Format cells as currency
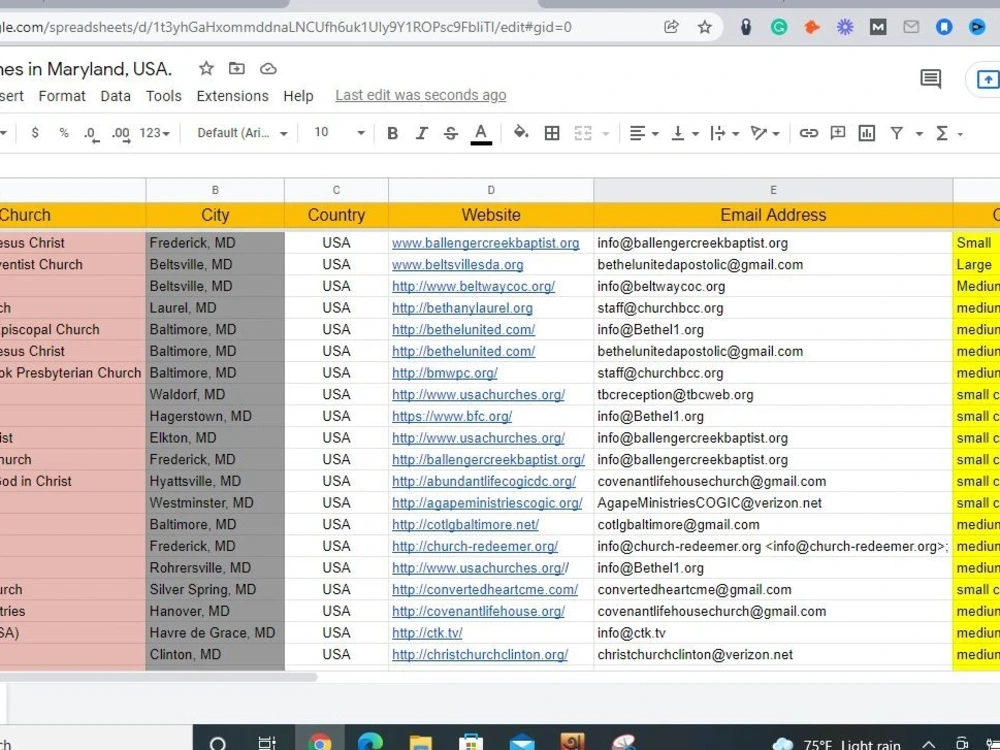 [35, 133]
